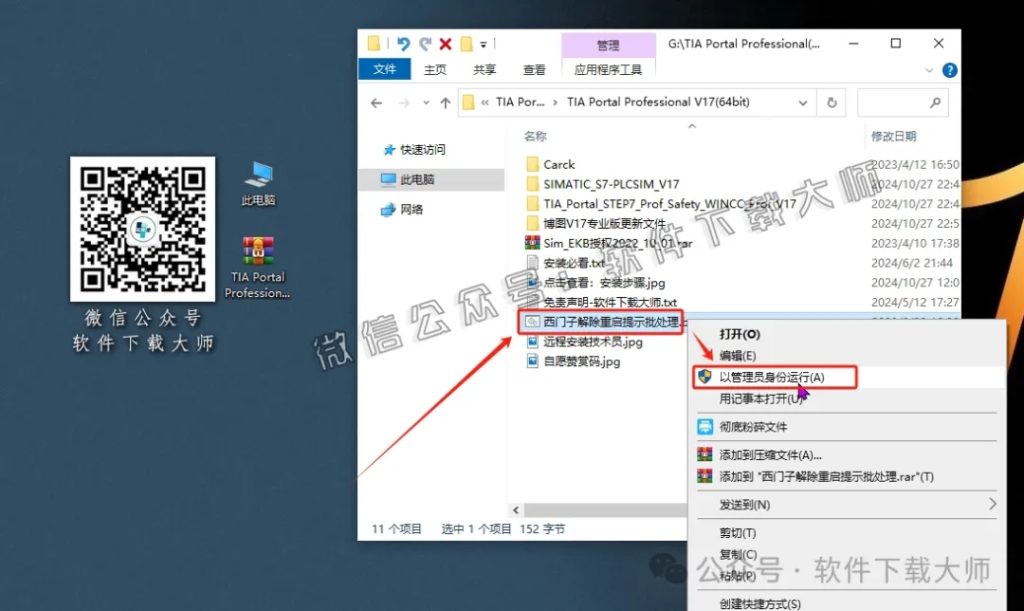Open the 安装必看.txt text file
Image resolution: width=1024 pixels, height=611 pixels.
point(569,262)
